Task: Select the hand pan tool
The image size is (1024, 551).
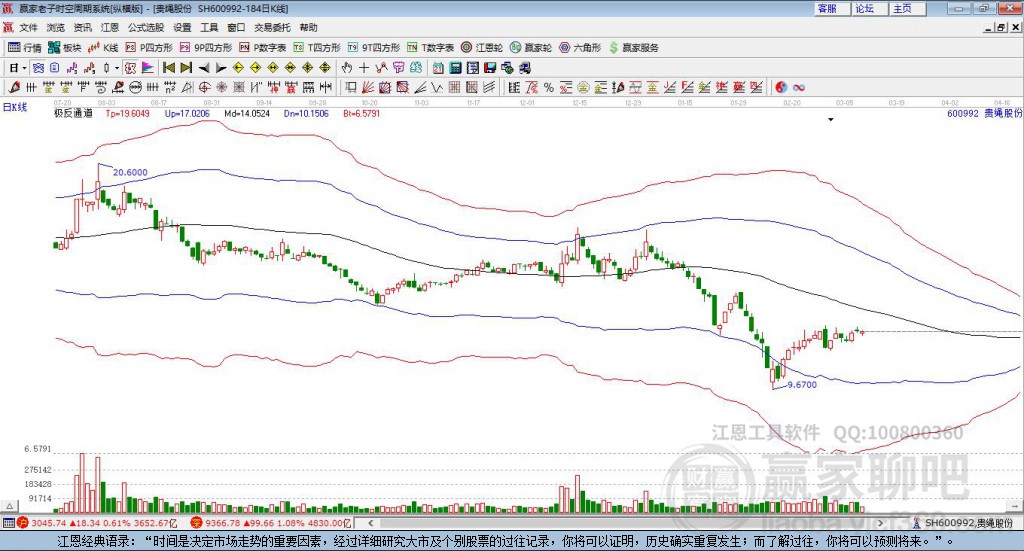Action: 346,68
